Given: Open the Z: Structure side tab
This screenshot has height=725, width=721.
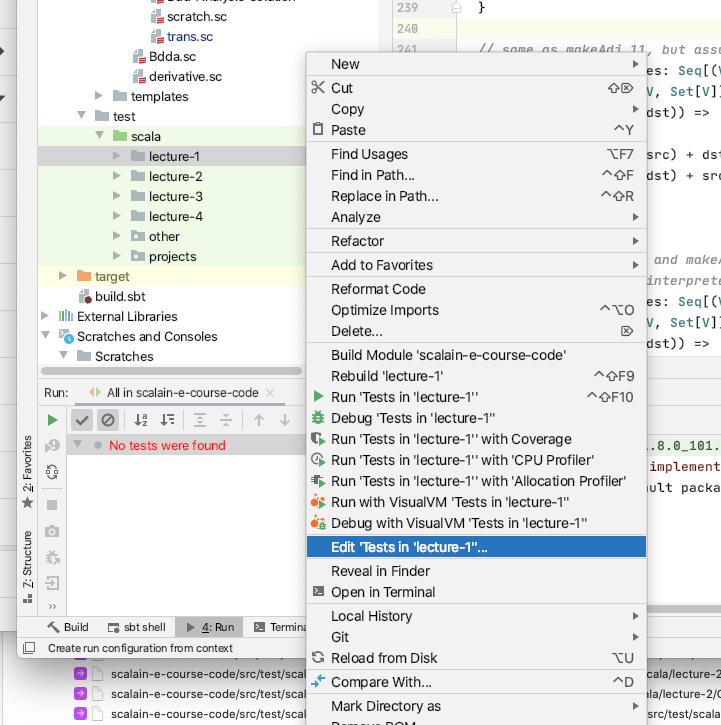Looking at the screenshot, I should [28, 567].
